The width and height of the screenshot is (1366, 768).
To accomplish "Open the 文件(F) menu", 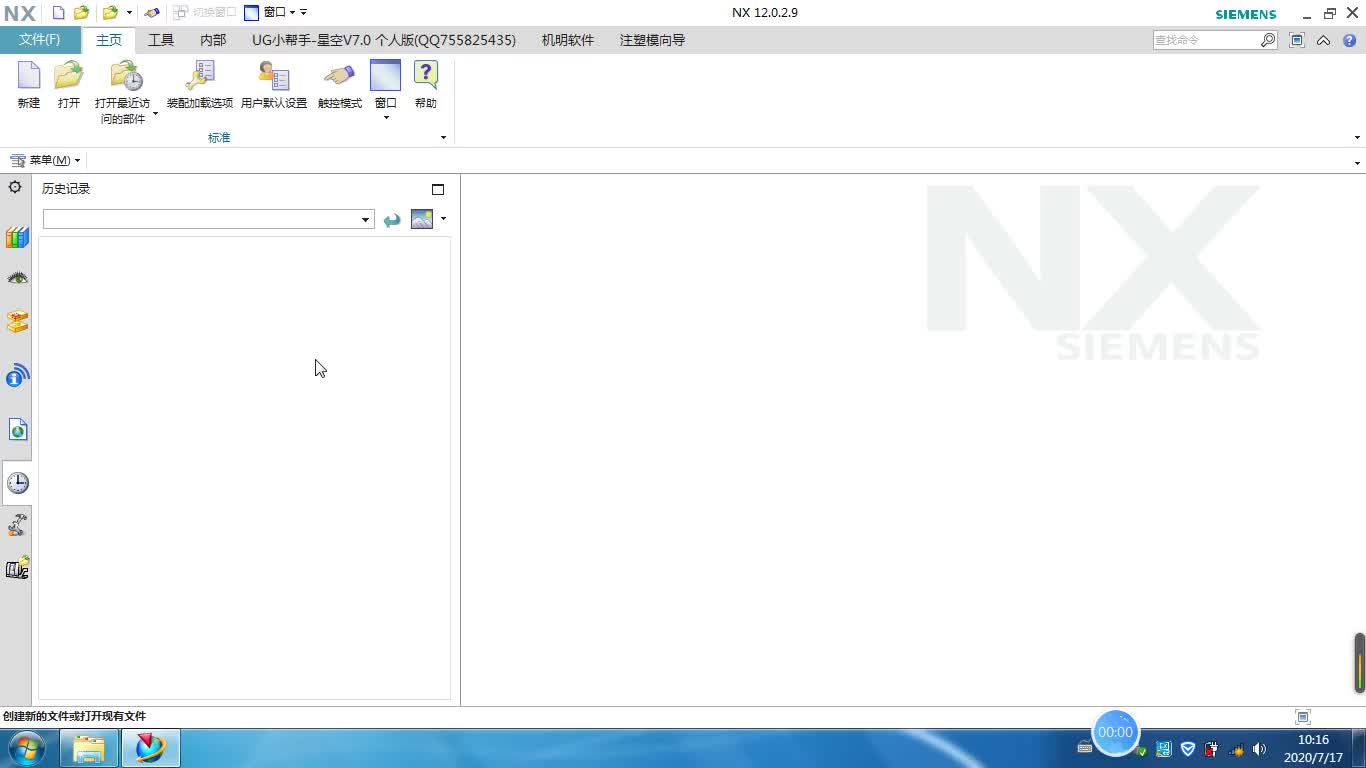I will 39,40.
